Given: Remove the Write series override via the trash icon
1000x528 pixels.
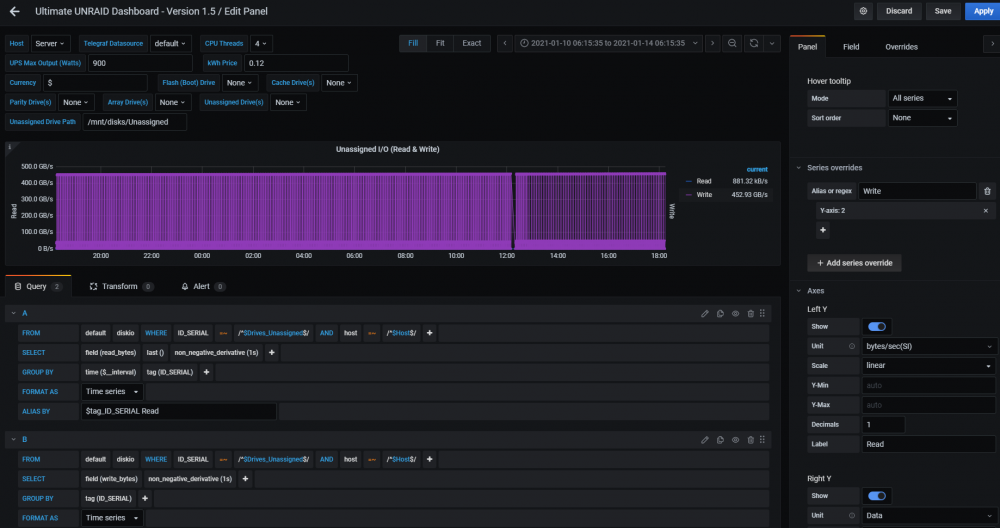Looking at the screenshot, I should pyautogui.click(x=987, y=191).
